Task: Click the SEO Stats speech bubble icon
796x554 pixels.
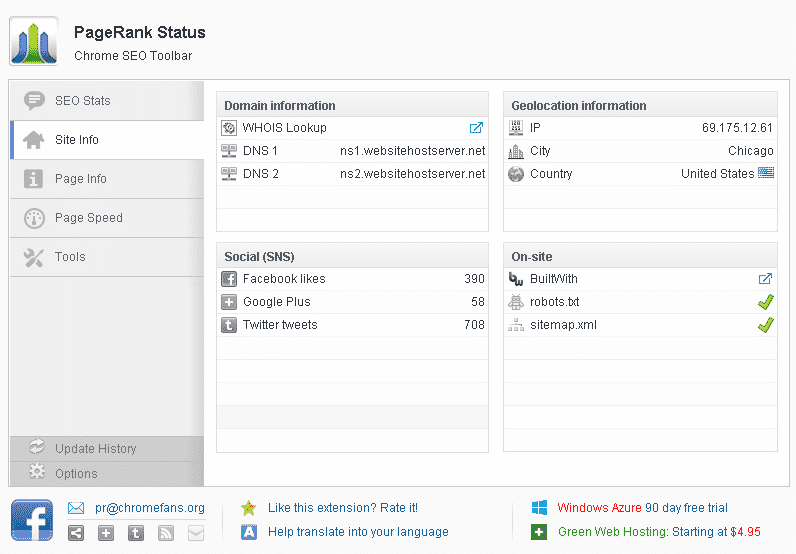Action: [34, 101]
